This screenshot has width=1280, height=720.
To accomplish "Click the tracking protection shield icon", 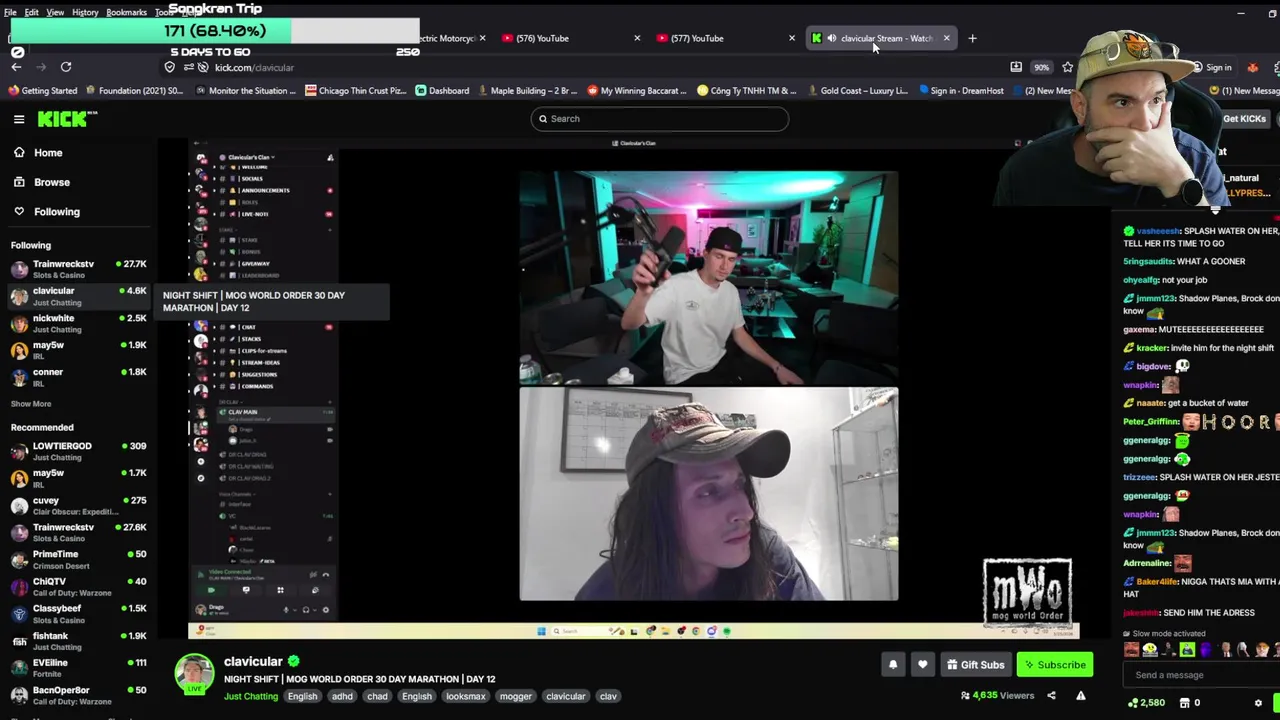I will click(x=170, y=67).
